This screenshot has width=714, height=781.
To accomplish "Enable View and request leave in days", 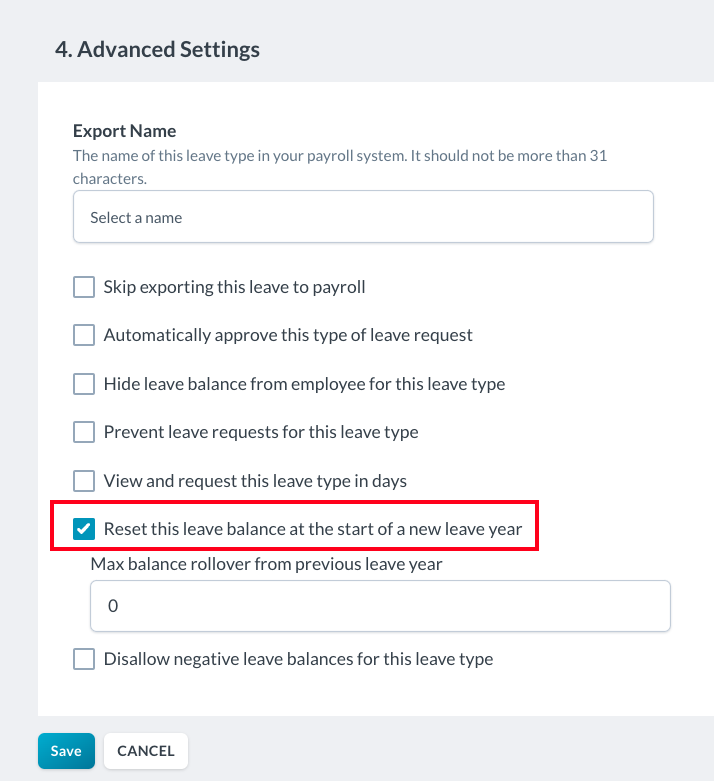I will (84, 481).
